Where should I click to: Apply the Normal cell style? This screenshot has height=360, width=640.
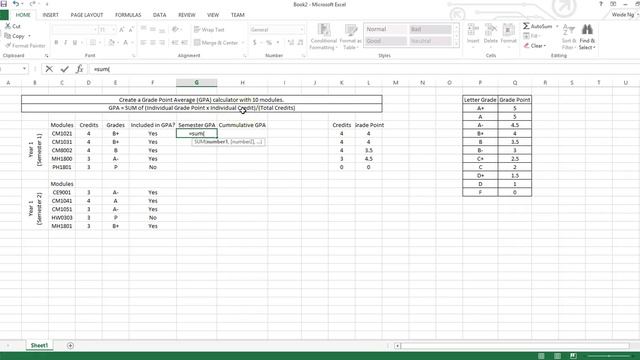click(385, 29)
